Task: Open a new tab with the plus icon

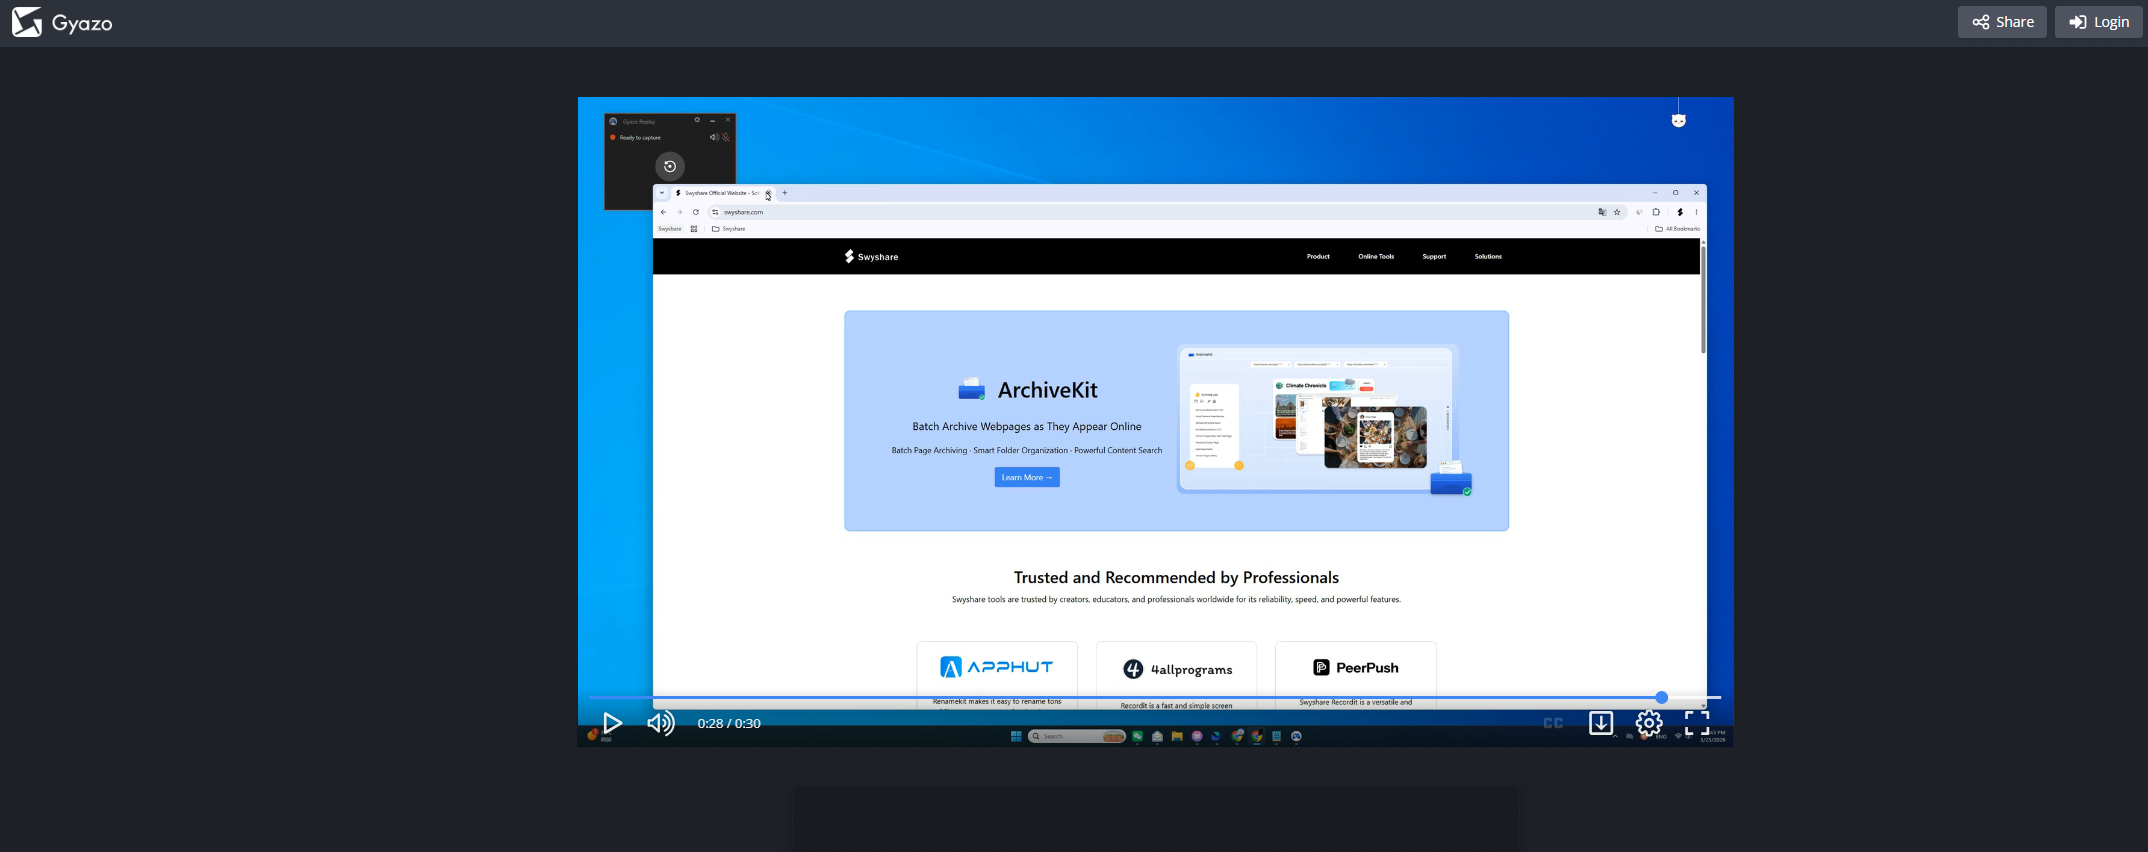Action: (x=785, y=193)
